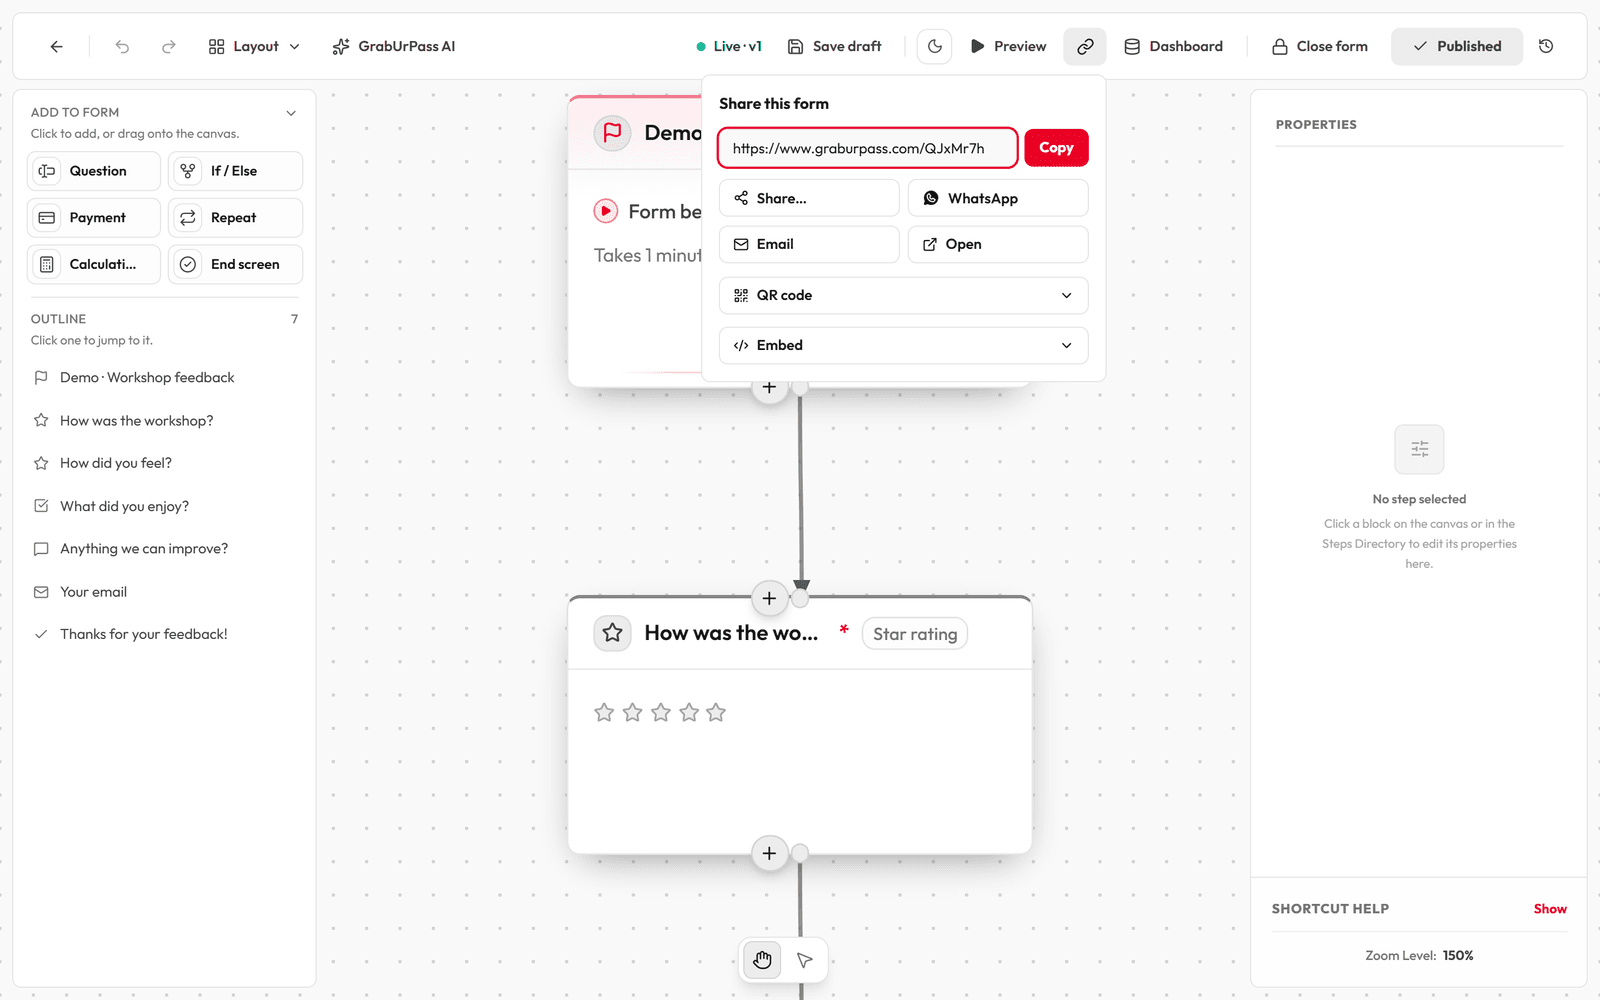Open the Layout dropdown

coord(254,46)
